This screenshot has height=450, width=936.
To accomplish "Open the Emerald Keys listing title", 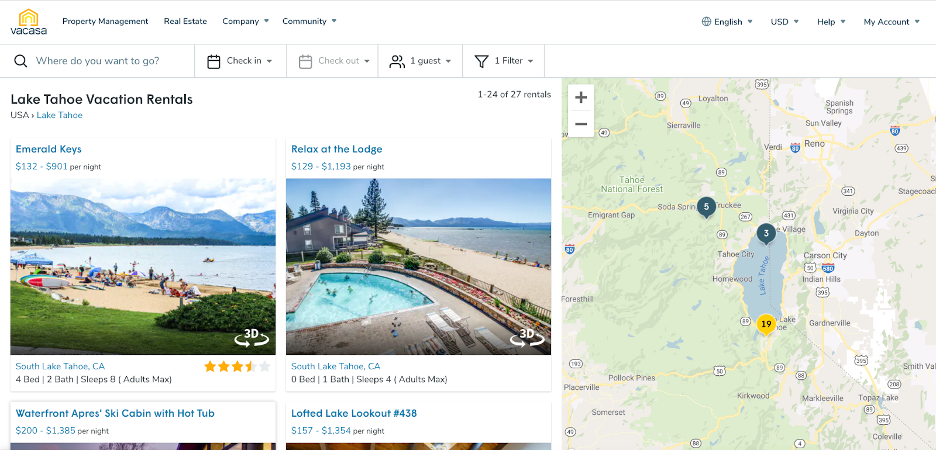I will 48,149.
